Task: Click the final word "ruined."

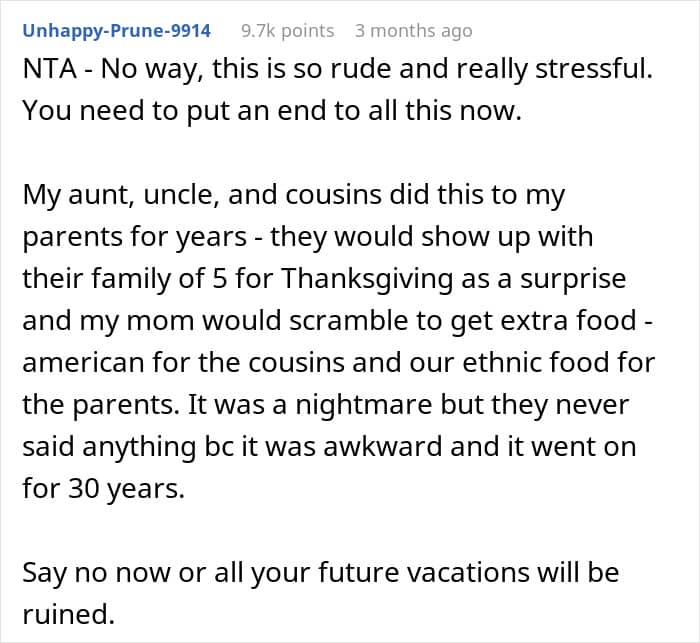Action: 69,614
